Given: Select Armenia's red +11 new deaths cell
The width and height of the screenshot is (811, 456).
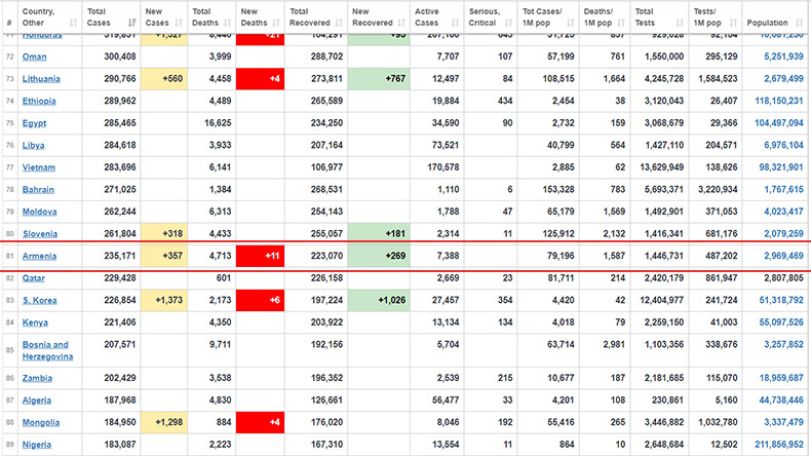Looking at the screenshot, I should [260, 256].
